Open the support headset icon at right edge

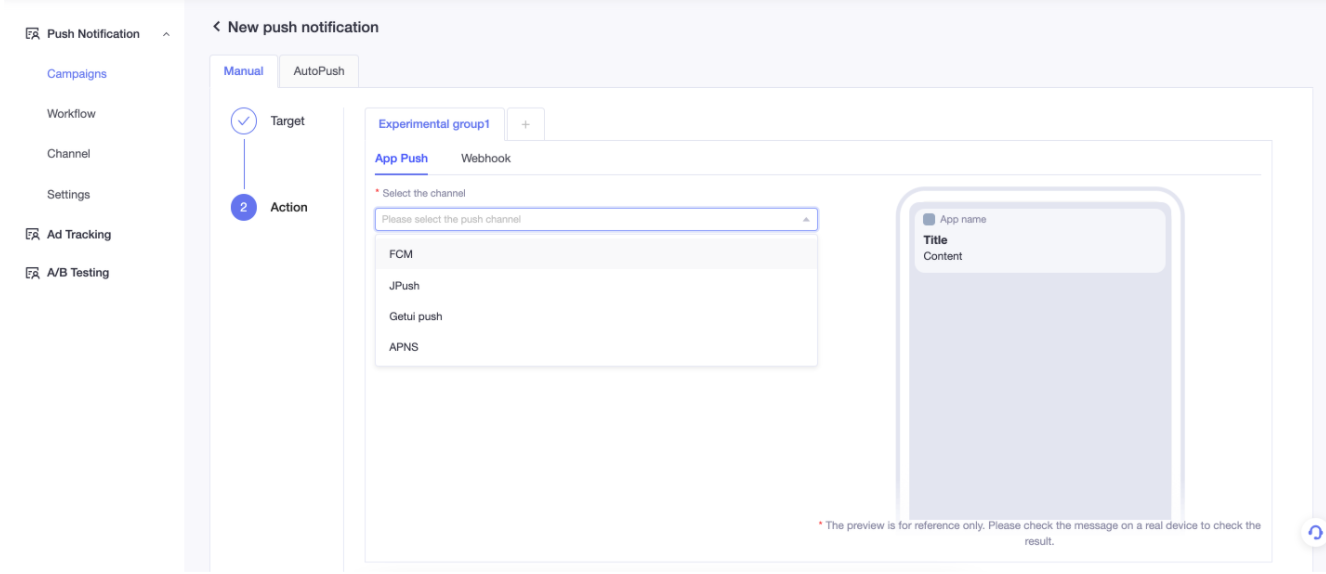[1314, 531]
